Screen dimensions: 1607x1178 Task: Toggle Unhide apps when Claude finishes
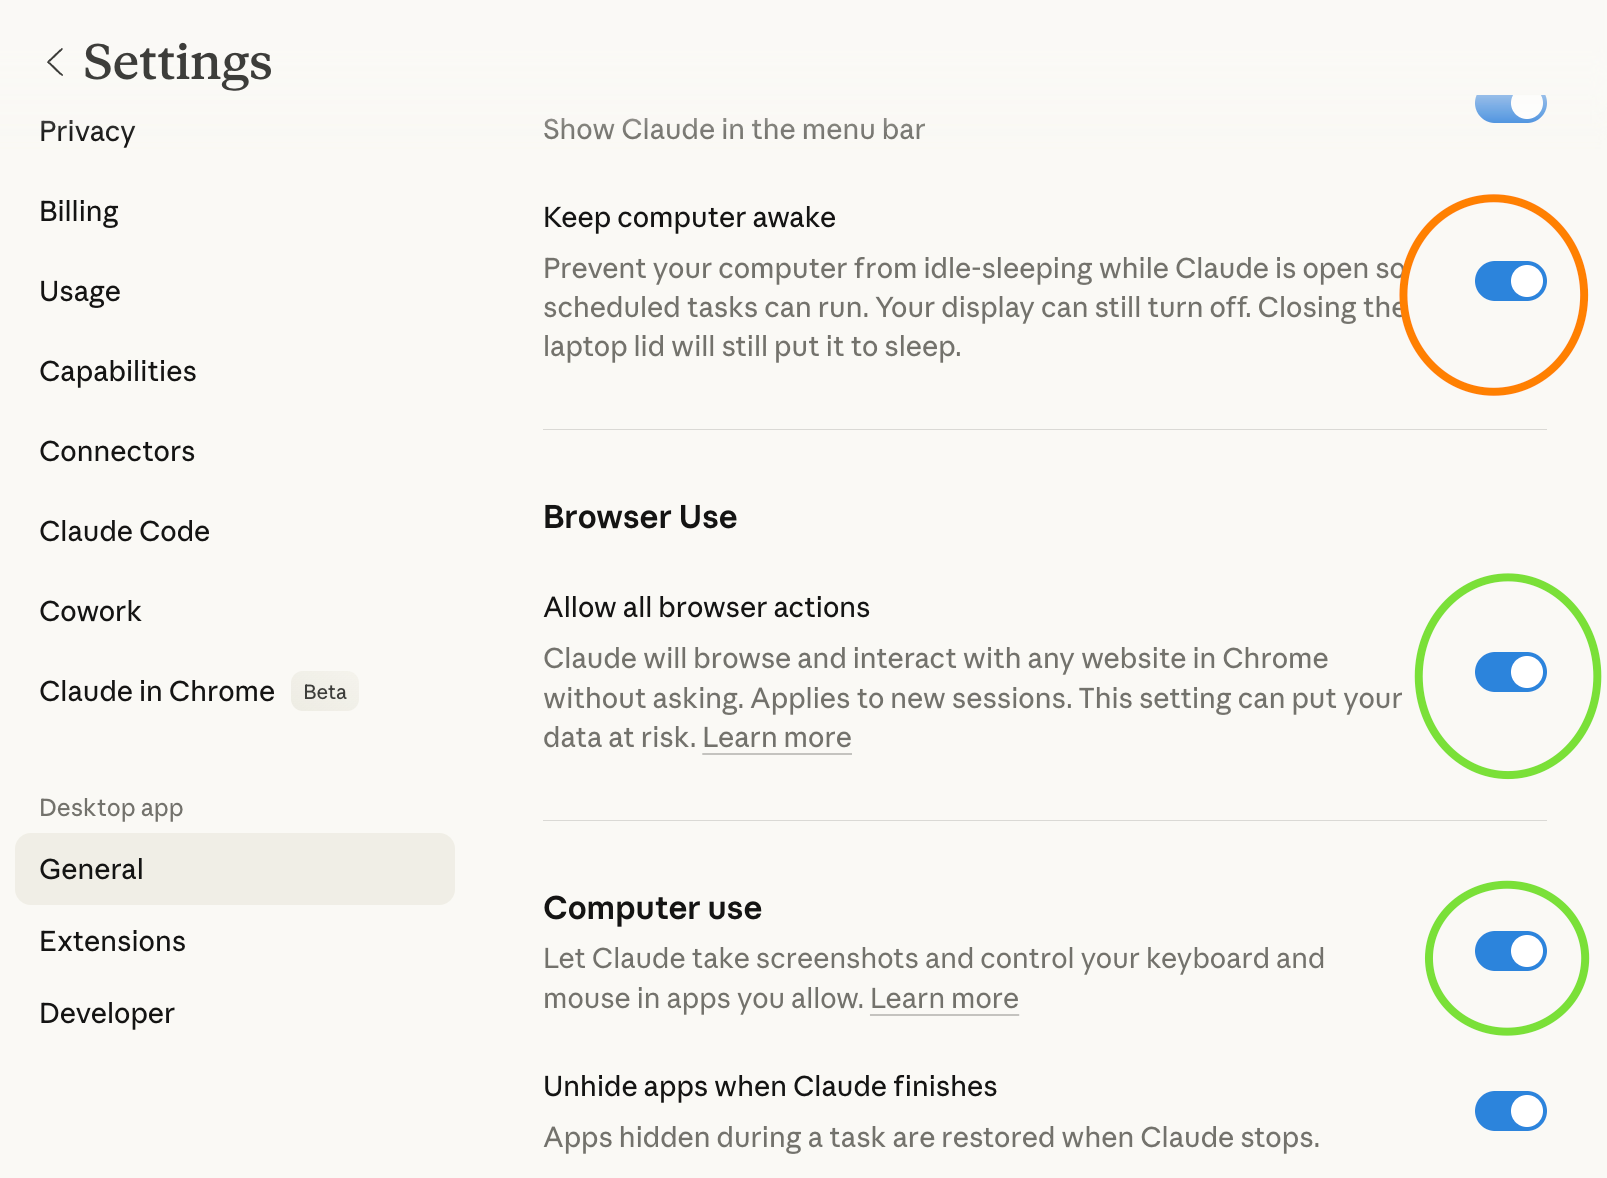1510,1111
